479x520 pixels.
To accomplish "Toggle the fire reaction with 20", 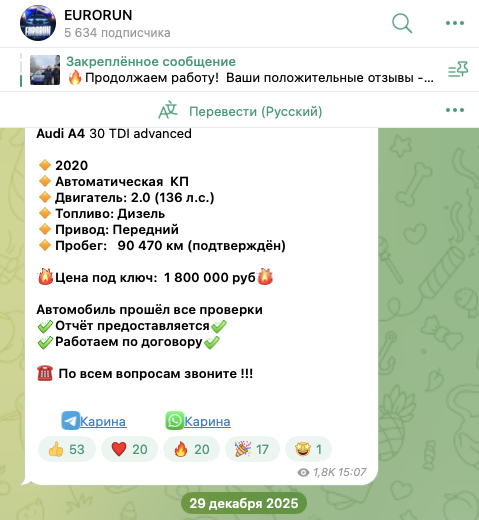I will coord(191,449).
